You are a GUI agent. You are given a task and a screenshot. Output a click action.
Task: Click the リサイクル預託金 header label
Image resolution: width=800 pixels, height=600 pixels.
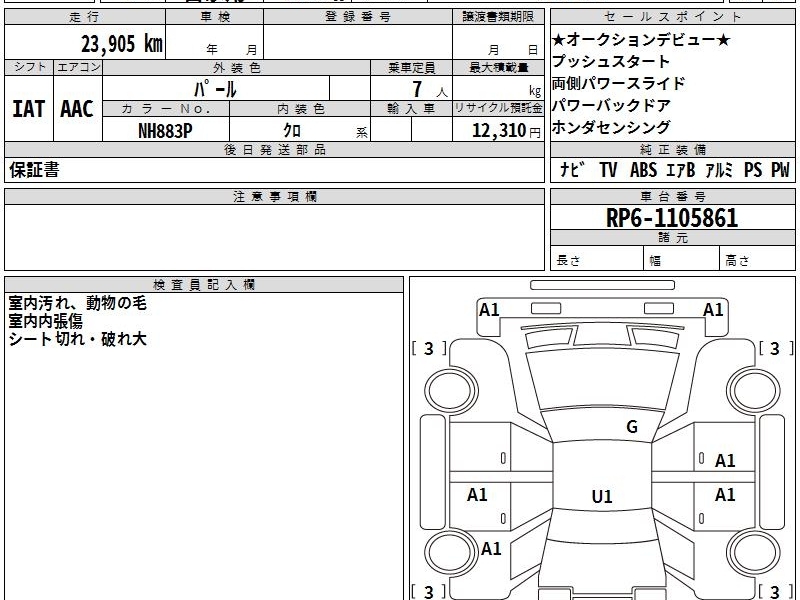tap(498, 108)
